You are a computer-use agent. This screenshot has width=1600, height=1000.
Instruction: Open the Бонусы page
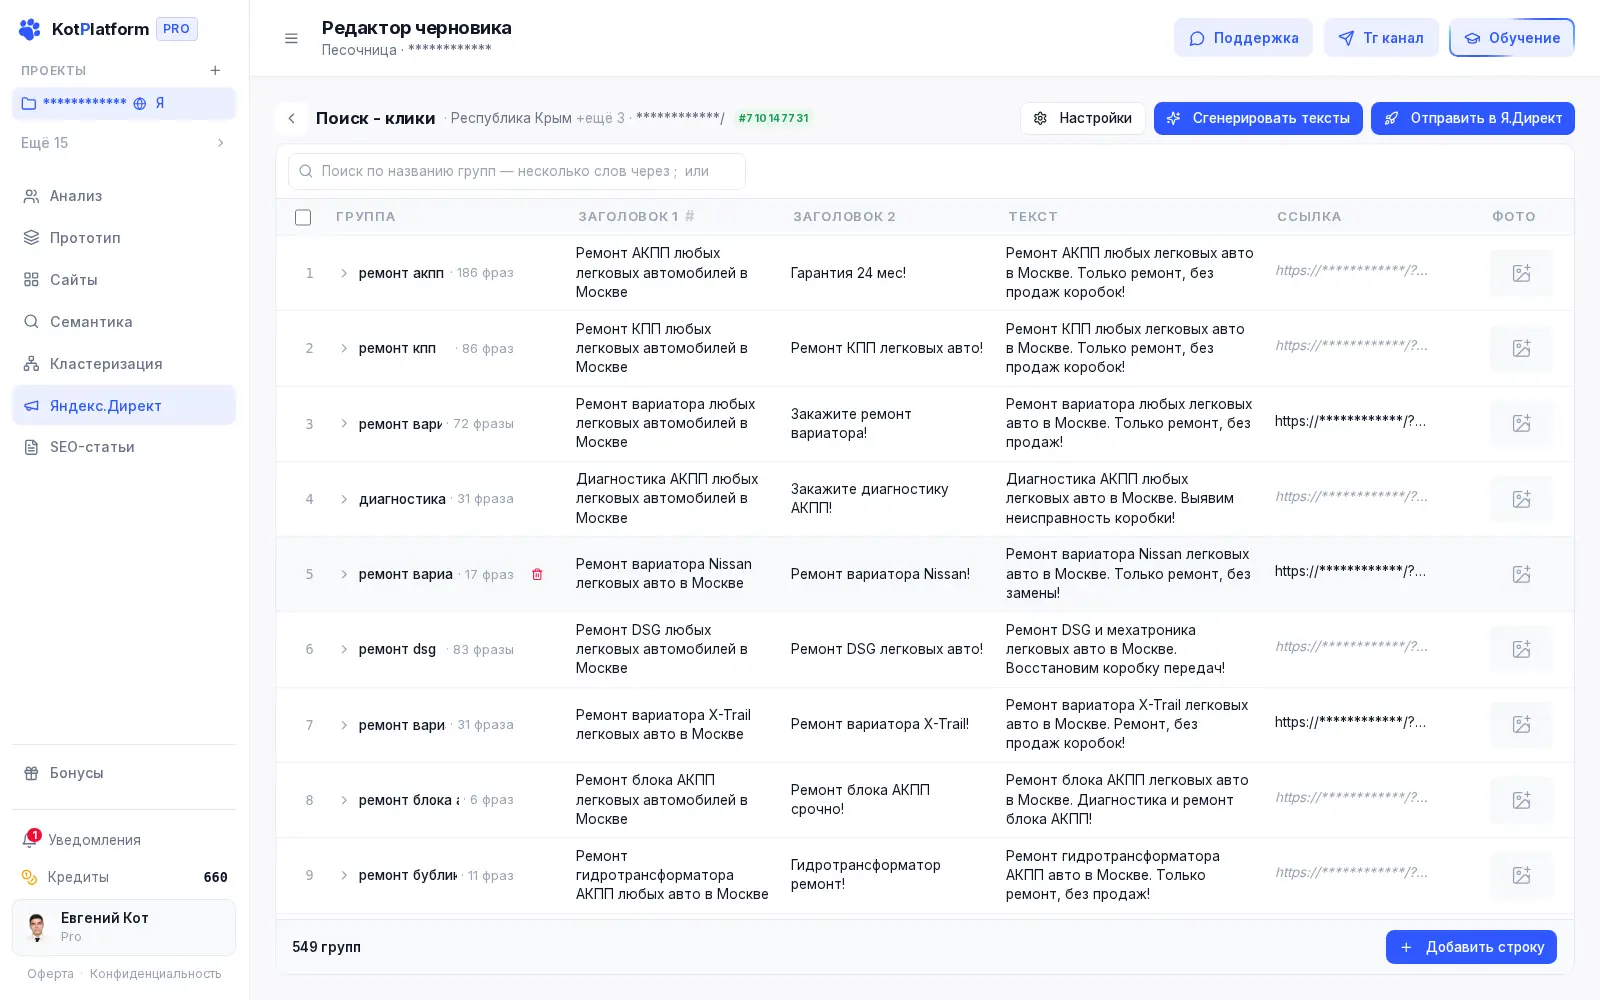point(124,773)
